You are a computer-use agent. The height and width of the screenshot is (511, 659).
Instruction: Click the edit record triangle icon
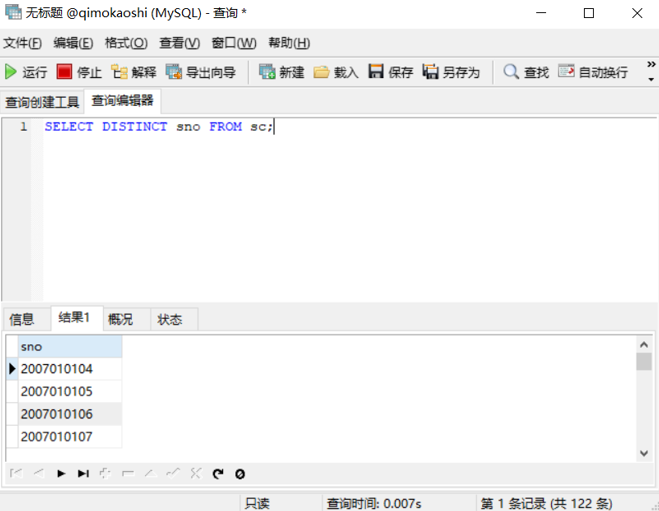[150, 474]
